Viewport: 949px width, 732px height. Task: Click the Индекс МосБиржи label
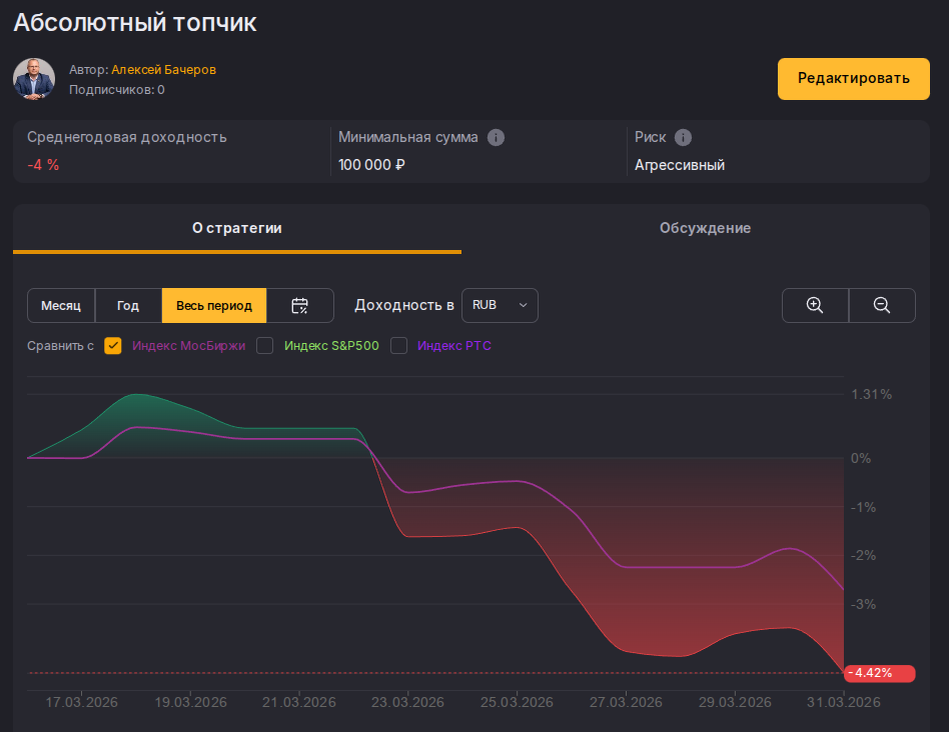[x=188, y=346]
